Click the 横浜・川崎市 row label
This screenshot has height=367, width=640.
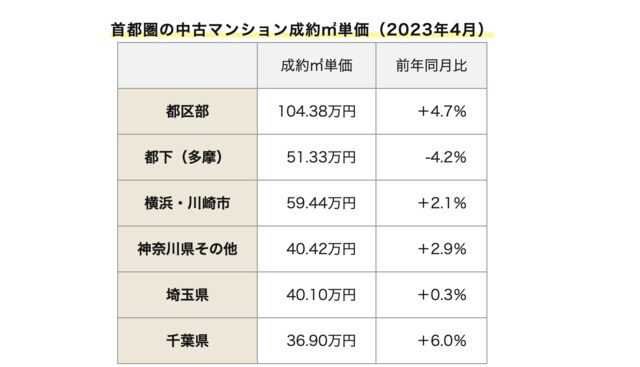pyautogui.click(x=187, y=203)
